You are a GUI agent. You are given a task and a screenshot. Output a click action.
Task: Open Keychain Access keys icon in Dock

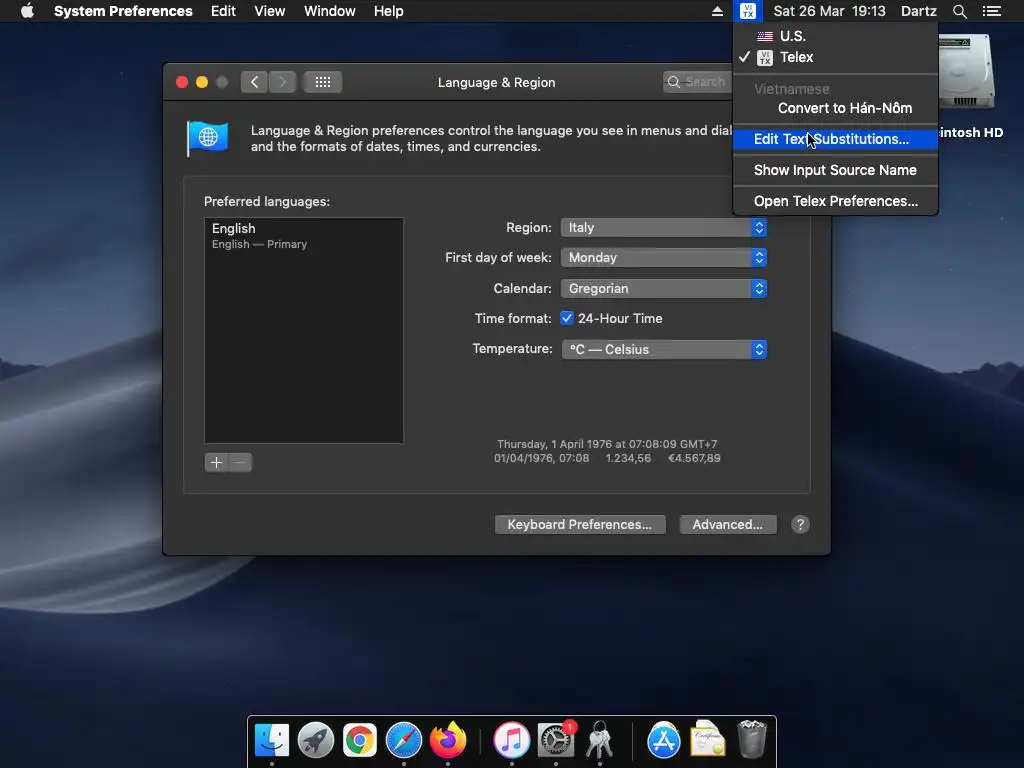600,741
